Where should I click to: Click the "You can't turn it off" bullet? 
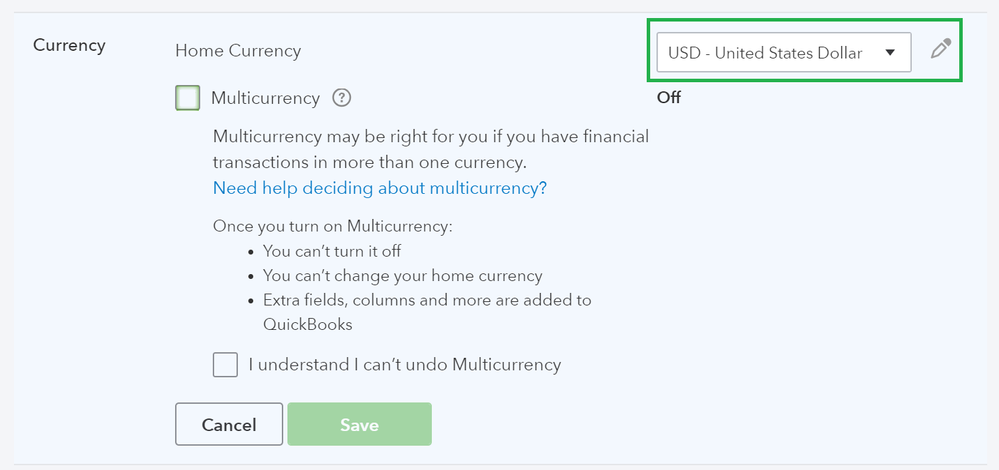pyautogui.click(x=332, y=251)
